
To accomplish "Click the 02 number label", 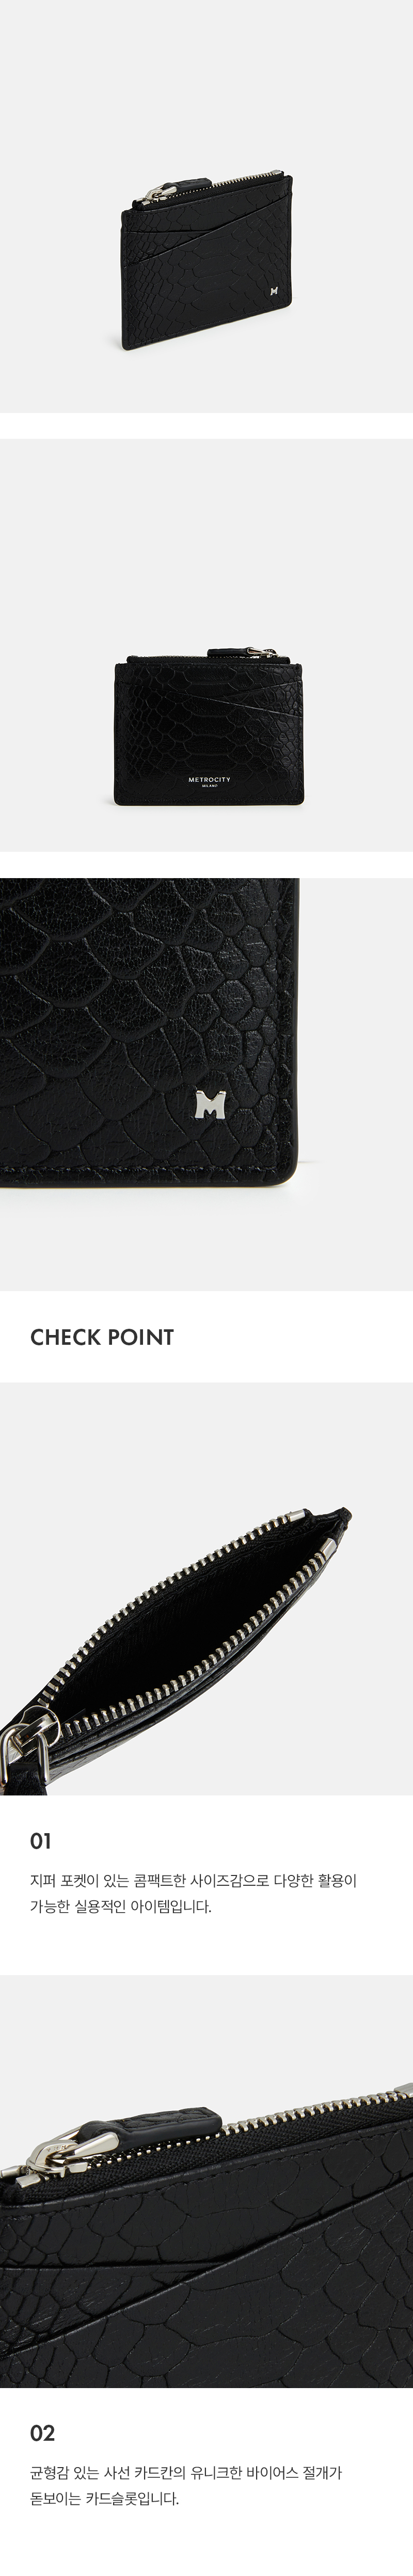I will point(42,2434).
